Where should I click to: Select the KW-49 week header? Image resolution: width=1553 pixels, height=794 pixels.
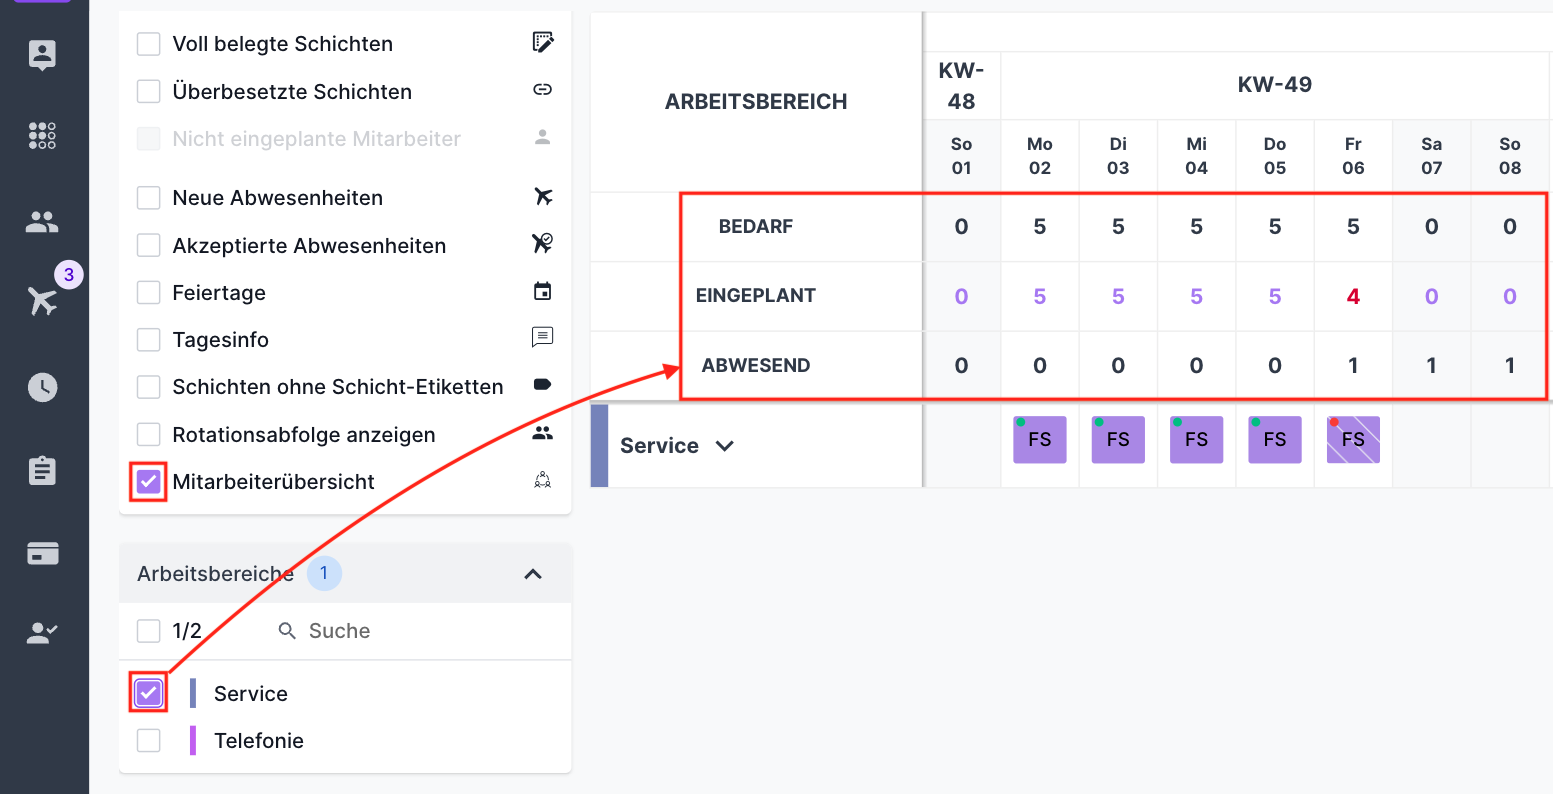1275,85
